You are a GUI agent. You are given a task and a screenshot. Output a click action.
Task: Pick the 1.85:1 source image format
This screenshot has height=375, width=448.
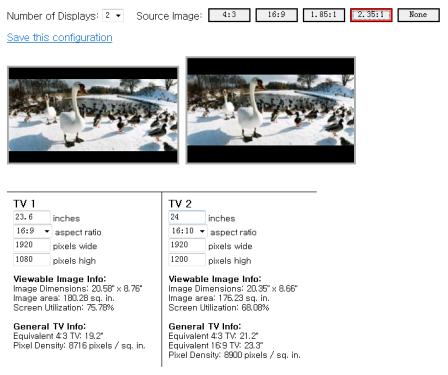(324, 15)
